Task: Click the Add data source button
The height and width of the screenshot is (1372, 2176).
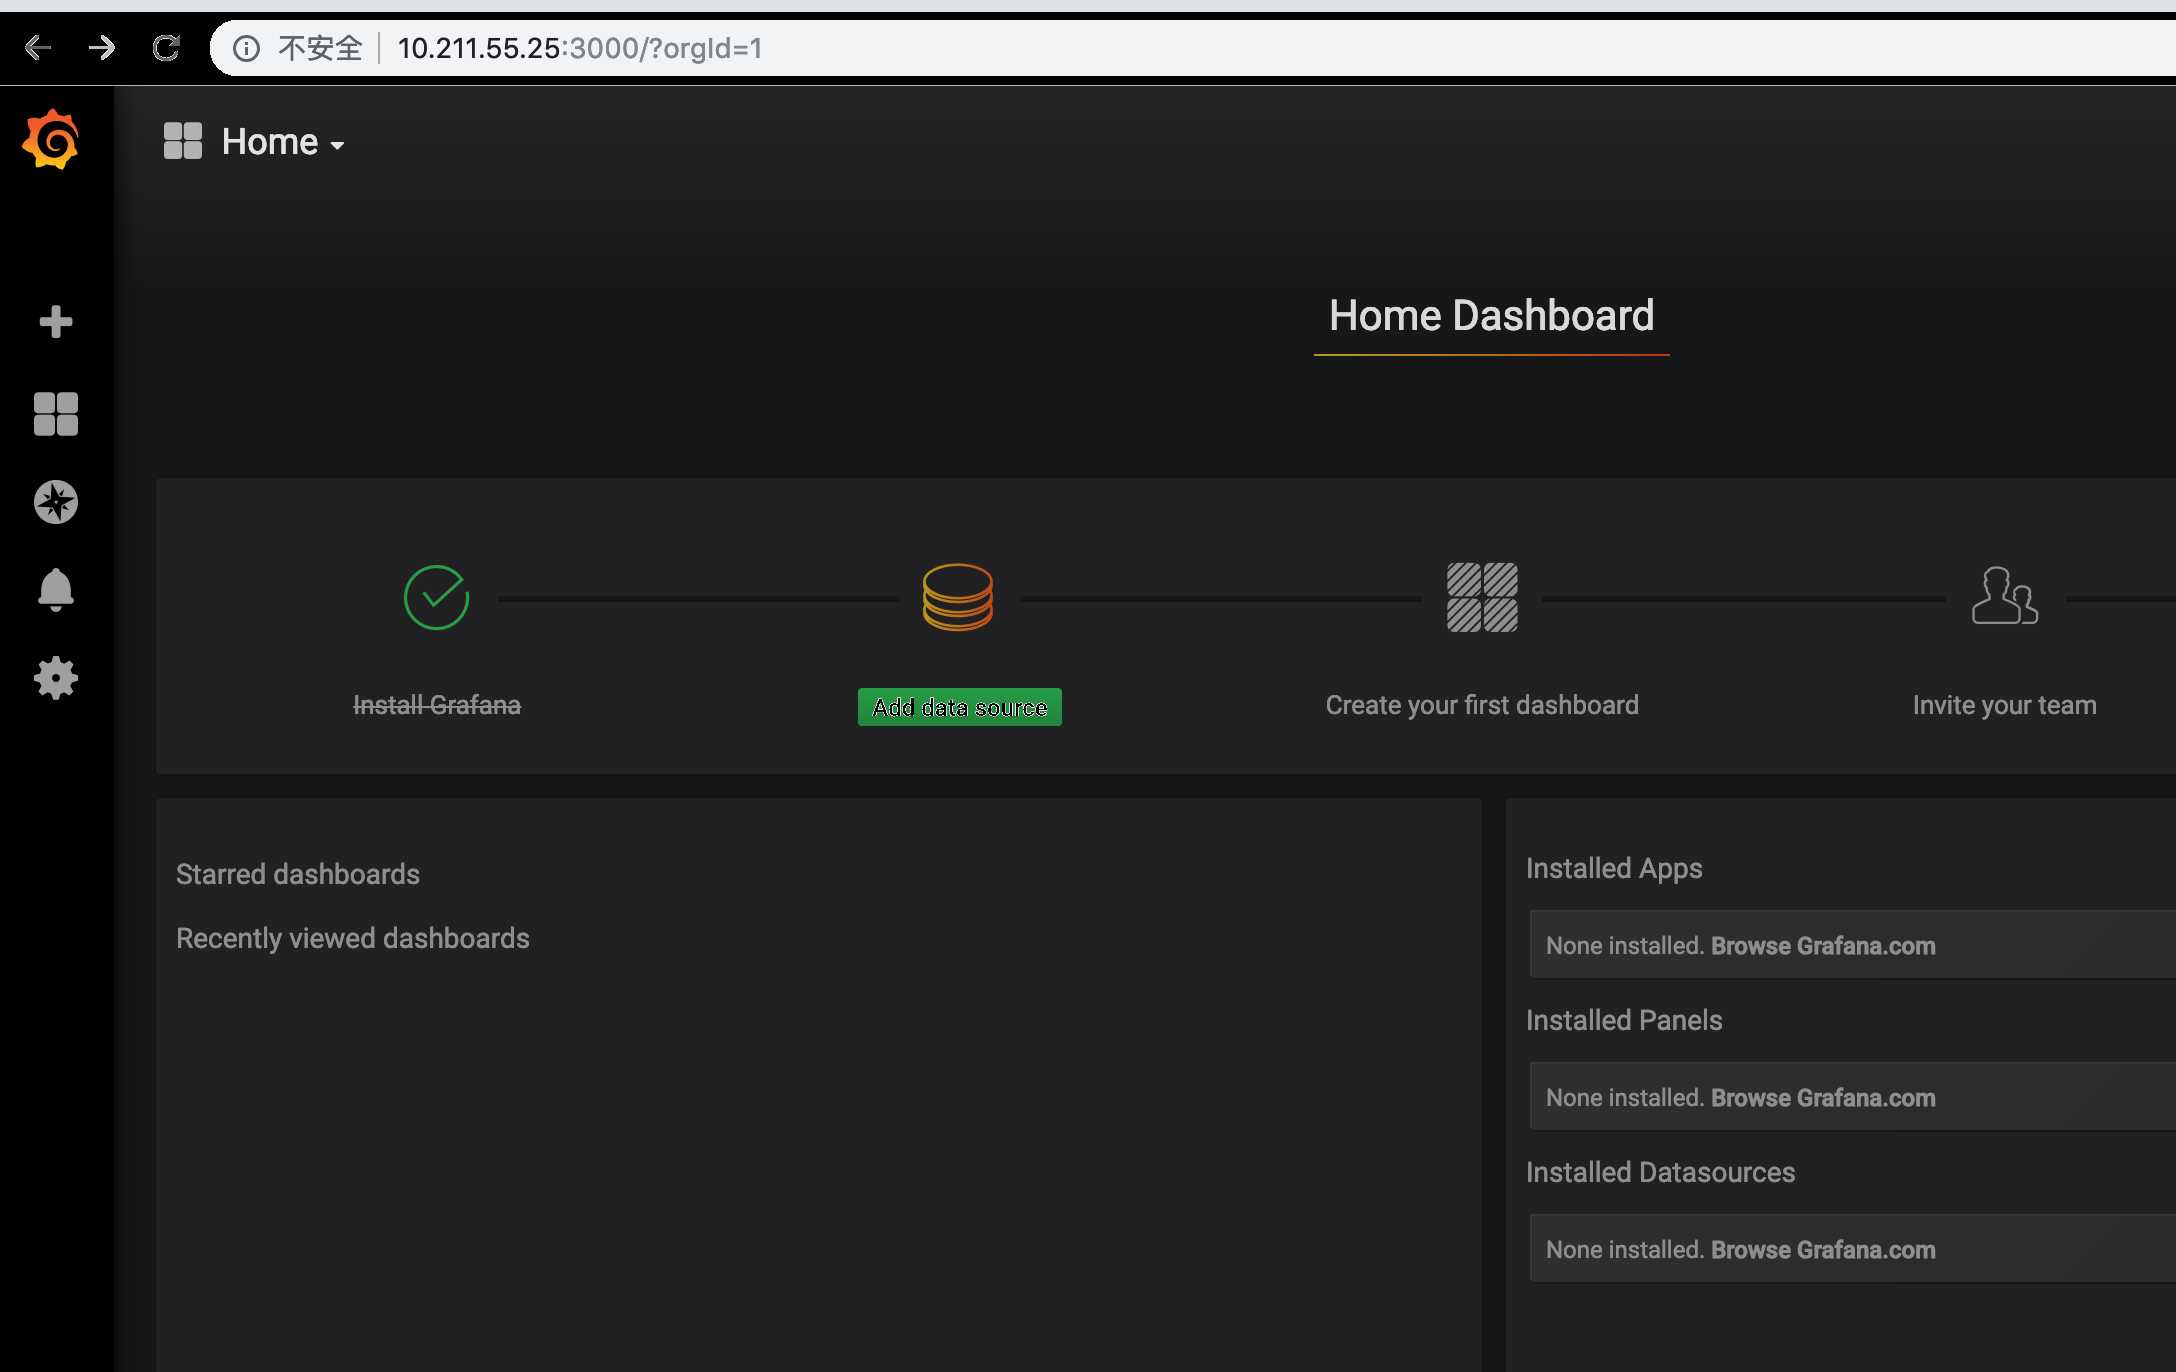Action: tap(959, 707)
